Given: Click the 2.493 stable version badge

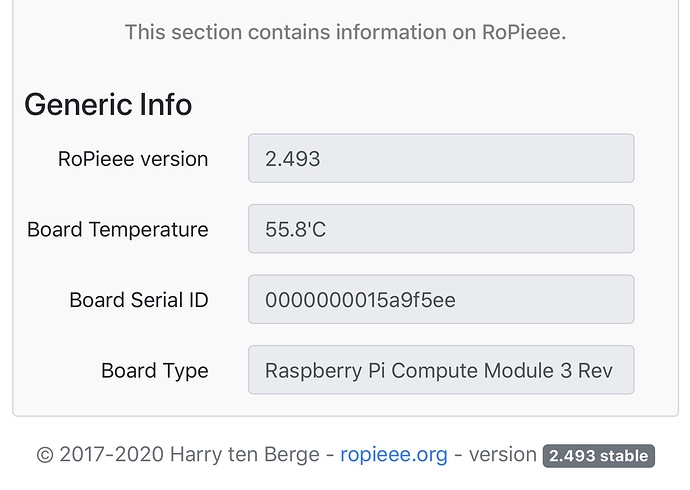Looking at the screenshot, I should click(x=598, y=456).
